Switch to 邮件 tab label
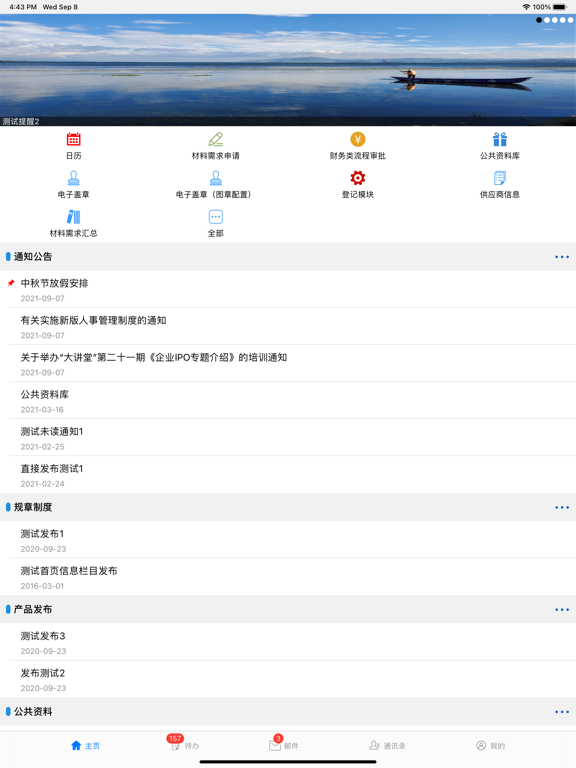The width and height of the screenshot is (576, 768). pyautogui.click(x=291, y=746)
